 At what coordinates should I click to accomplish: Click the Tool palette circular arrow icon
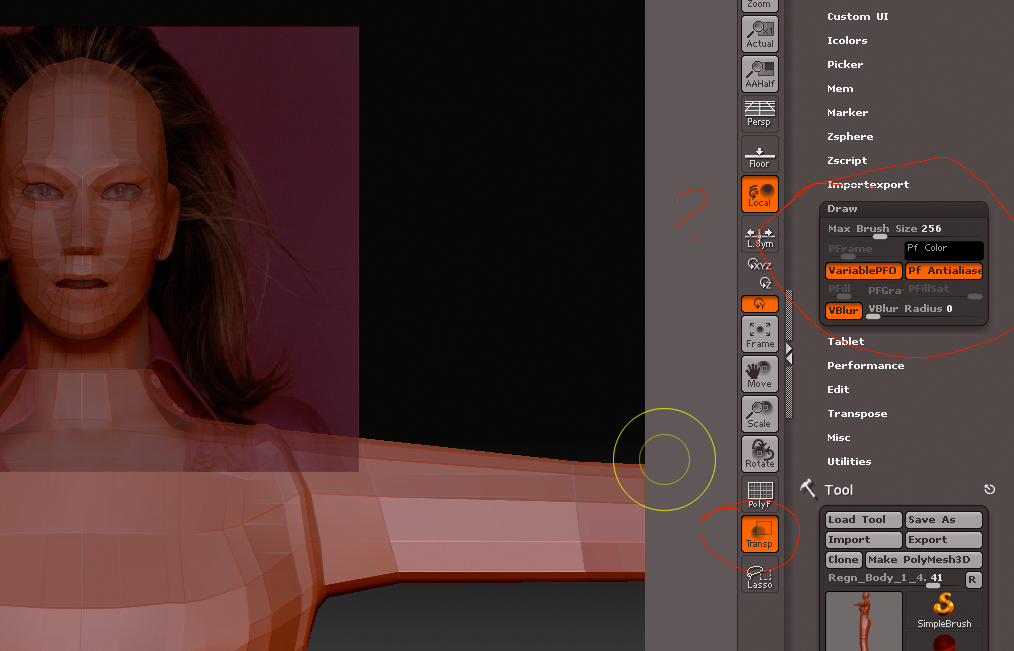tap(989, 489)
